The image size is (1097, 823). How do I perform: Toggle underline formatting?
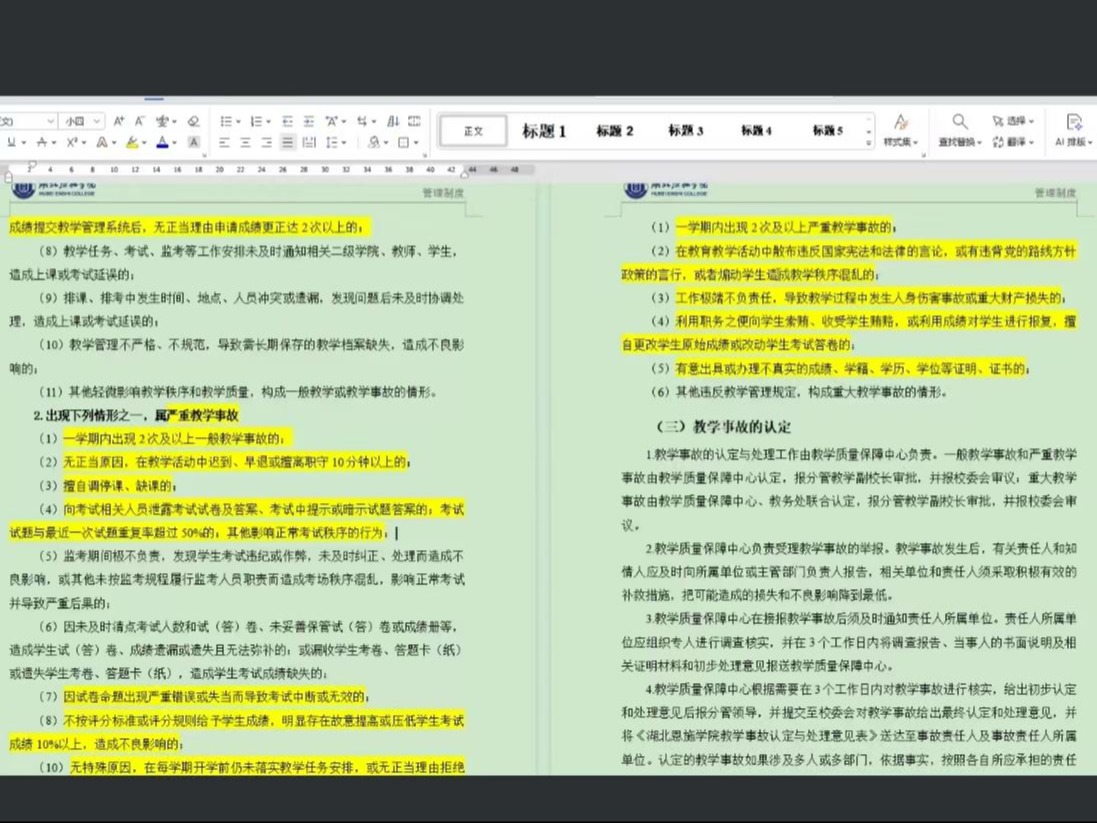(12, 143)
